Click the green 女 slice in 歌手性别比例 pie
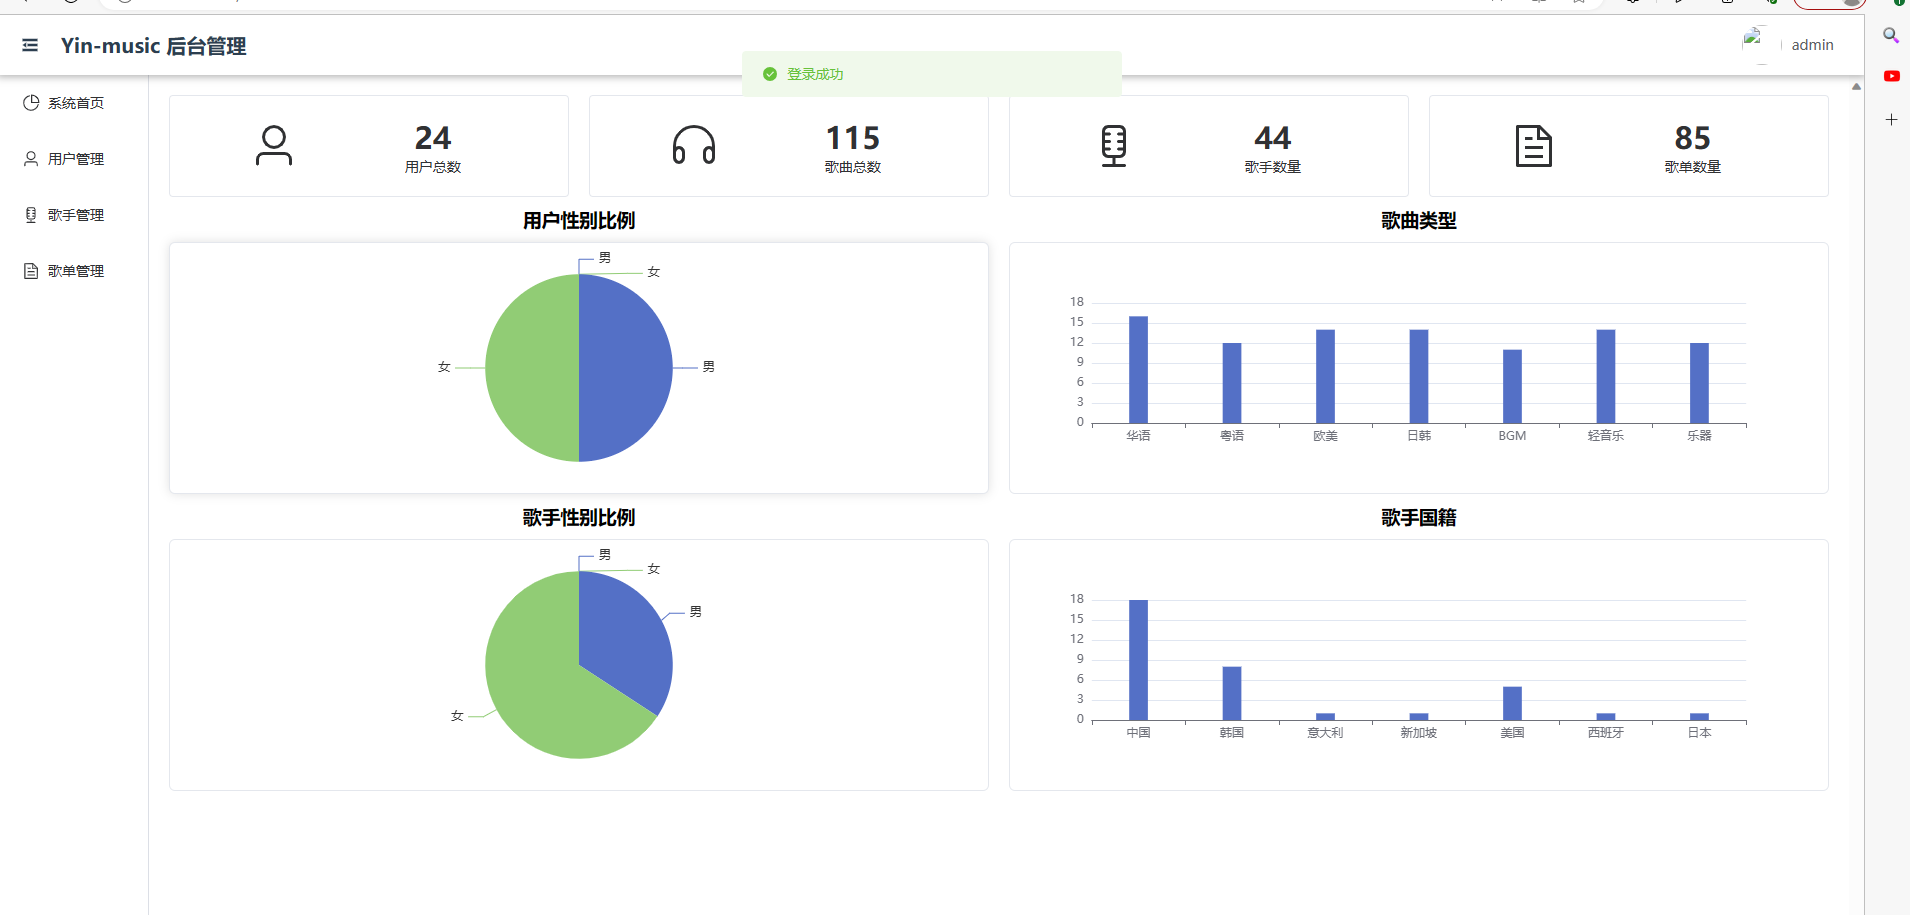This screenshot has width=1910, height=915. click(540, 690)
